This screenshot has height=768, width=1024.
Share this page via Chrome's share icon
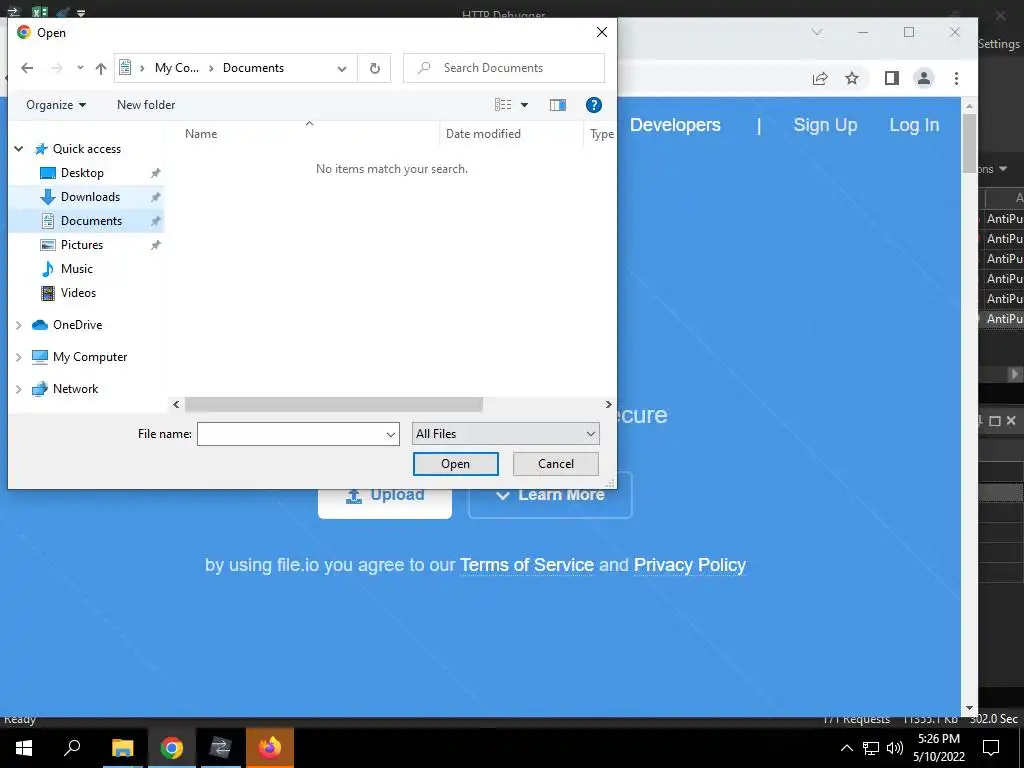(820, 78)
